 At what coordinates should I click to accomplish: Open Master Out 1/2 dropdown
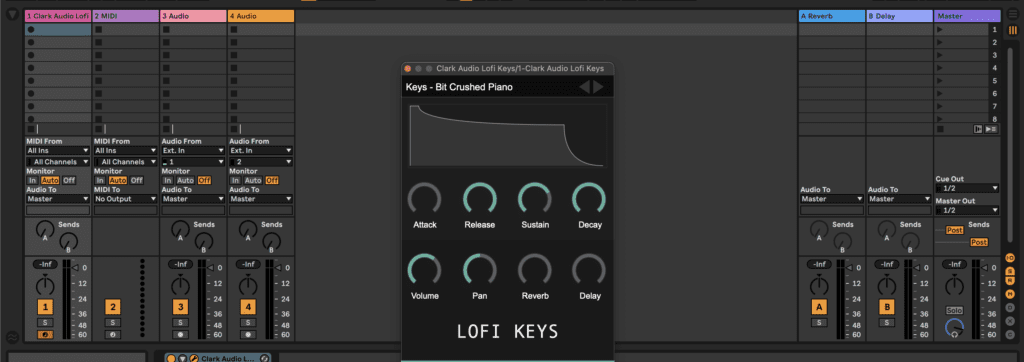(x=967, y=210)
